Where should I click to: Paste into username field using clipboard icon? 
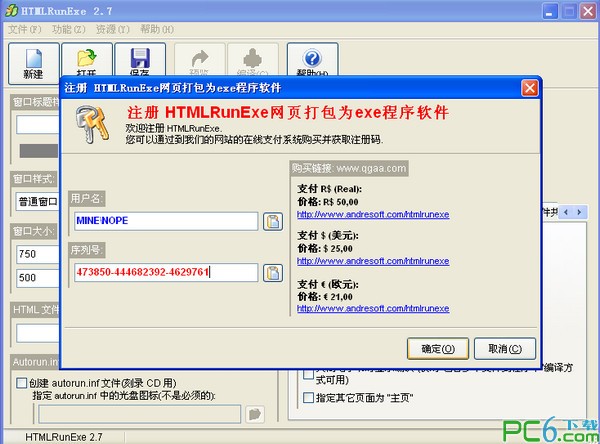point(273,221)
